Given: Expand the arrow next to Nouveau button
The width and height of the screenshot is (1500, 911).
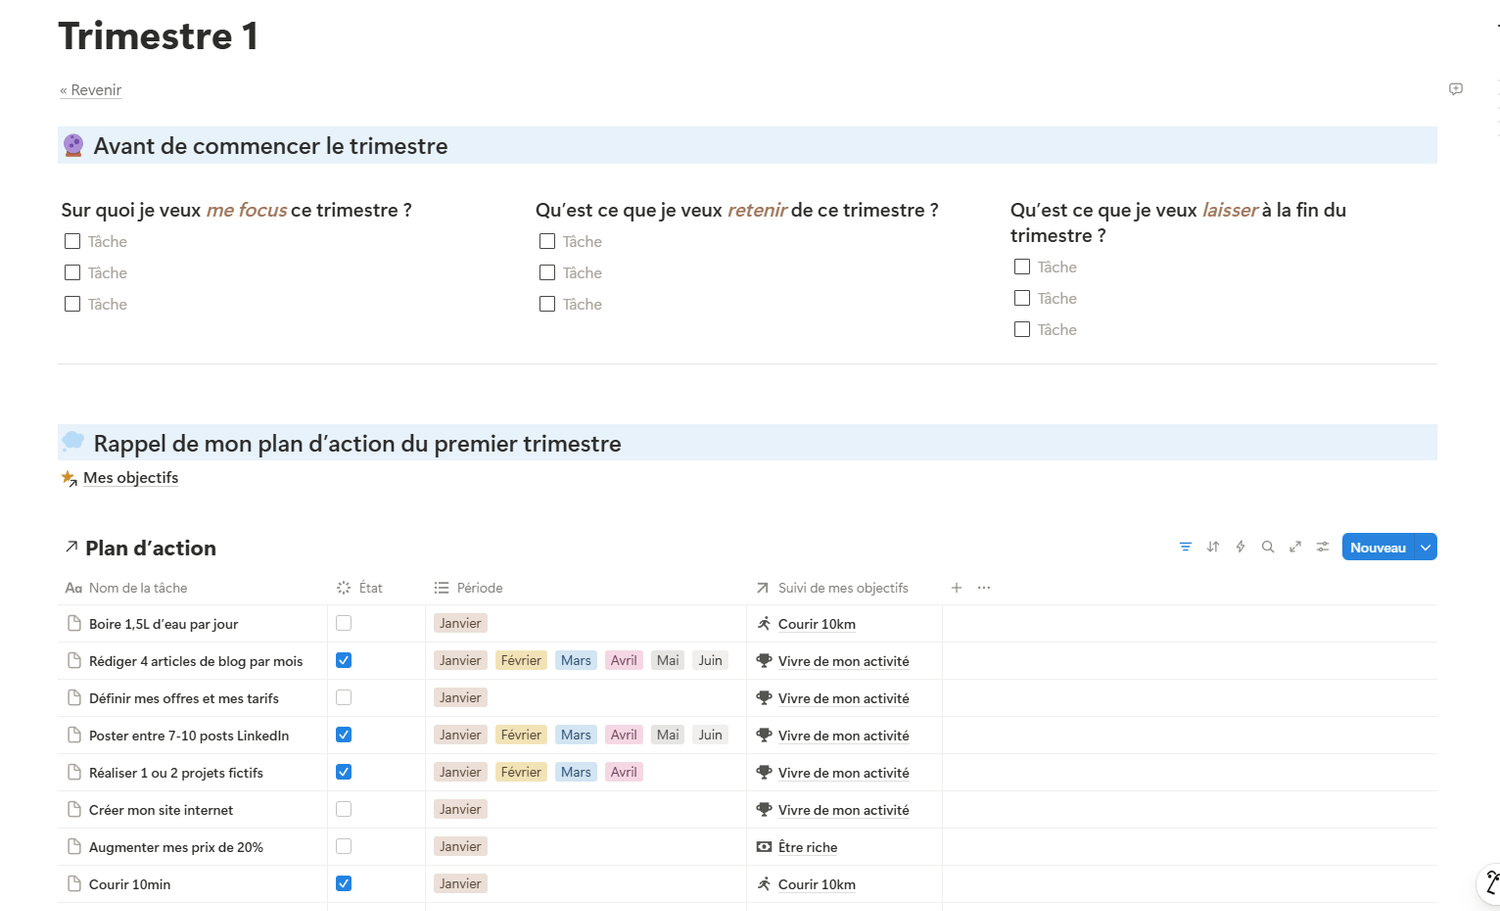Looking at the screenshot, I should 1426,547.
